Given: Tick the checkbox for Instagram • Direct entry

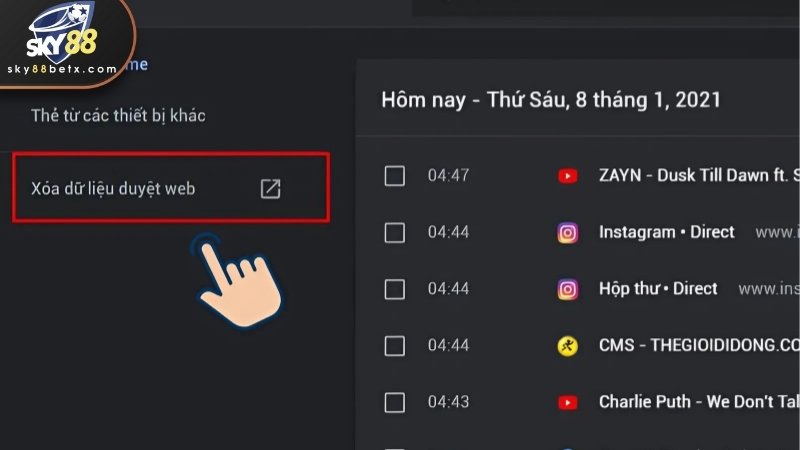Looking at the screenshot, I should (x=394, y=233).
